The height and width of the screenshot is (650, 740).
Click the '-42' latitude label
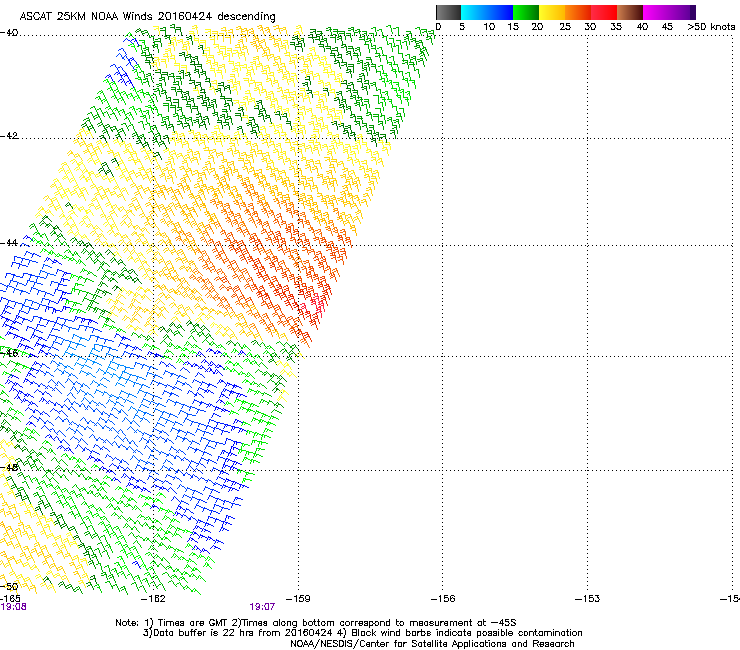pos(9,135)
